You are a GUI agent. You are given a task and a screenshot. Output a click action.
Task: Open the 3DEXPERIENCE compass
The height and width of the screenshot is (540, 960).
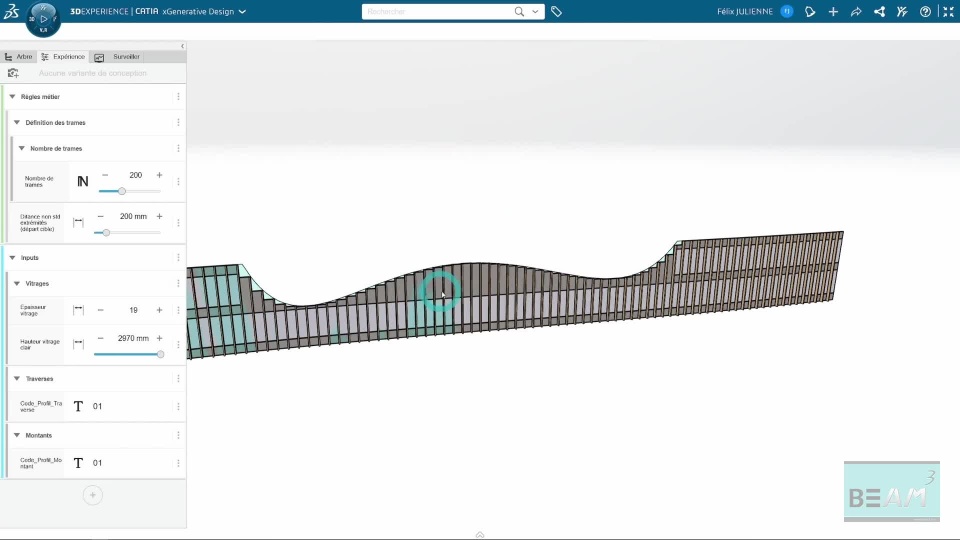click(x=43, y=19)
